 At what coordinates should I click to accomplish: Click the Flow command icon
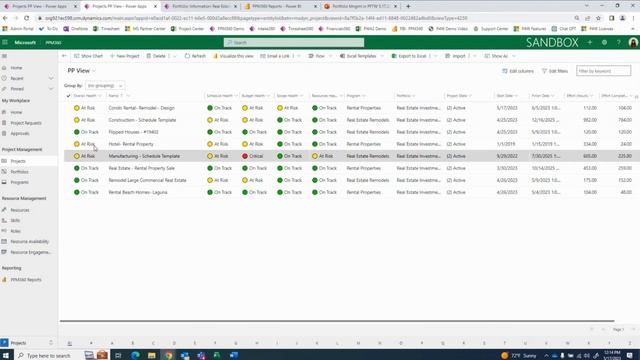[x=311, y=56]
